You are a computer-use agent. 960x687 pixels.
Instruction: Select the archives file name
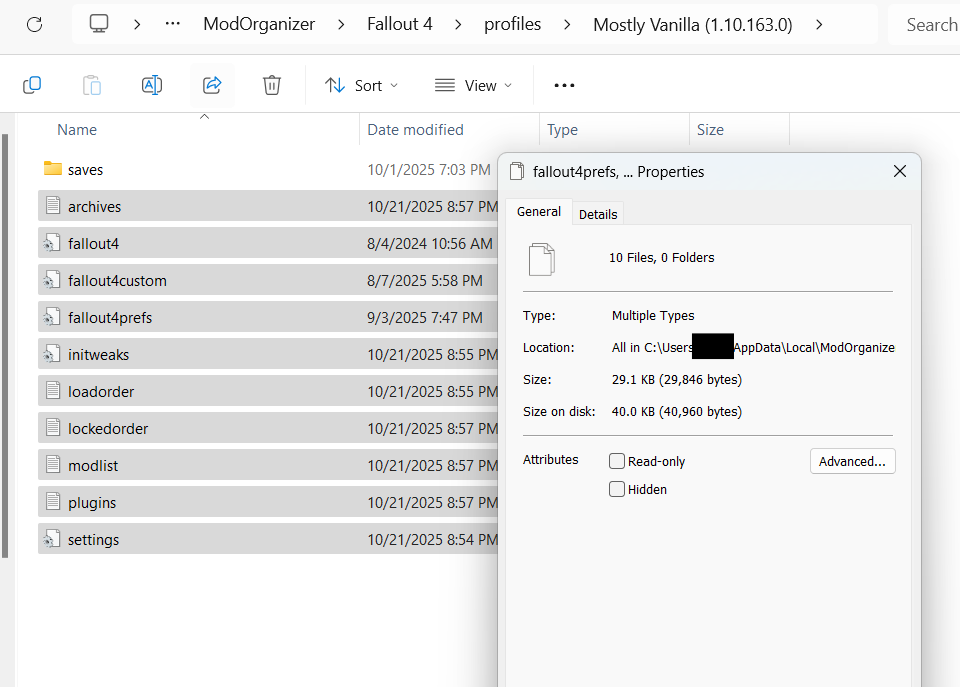(94, 207)
